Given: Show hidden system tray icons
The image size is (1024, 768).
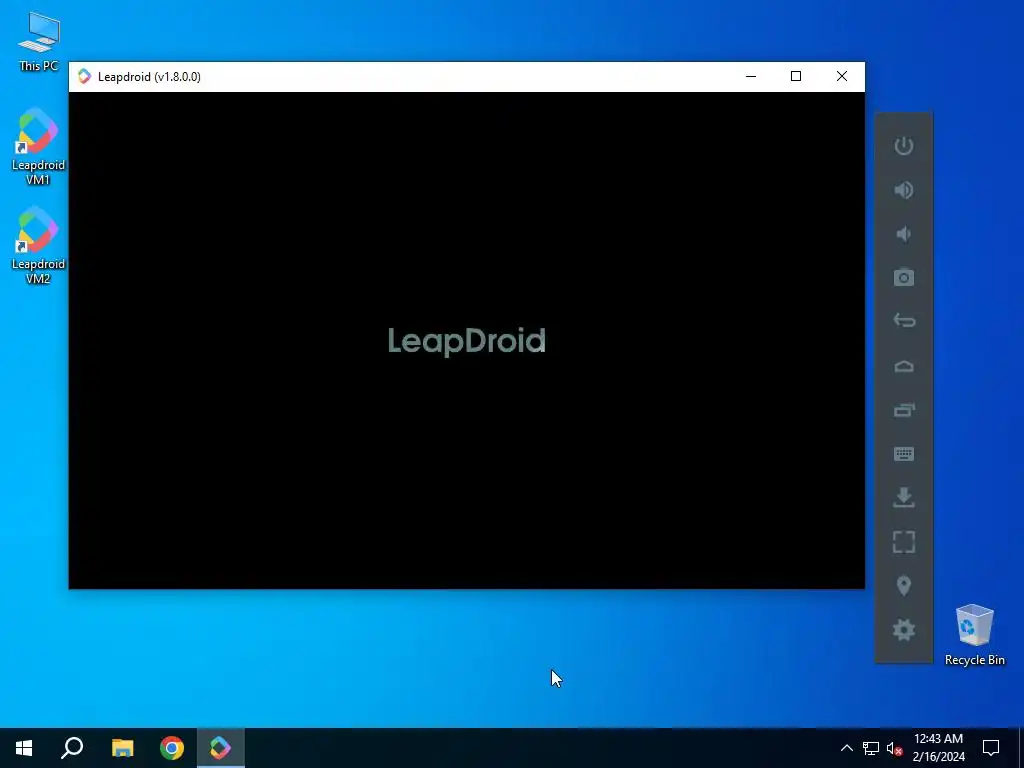Looking at the screenshot, I should coord(846,748).
